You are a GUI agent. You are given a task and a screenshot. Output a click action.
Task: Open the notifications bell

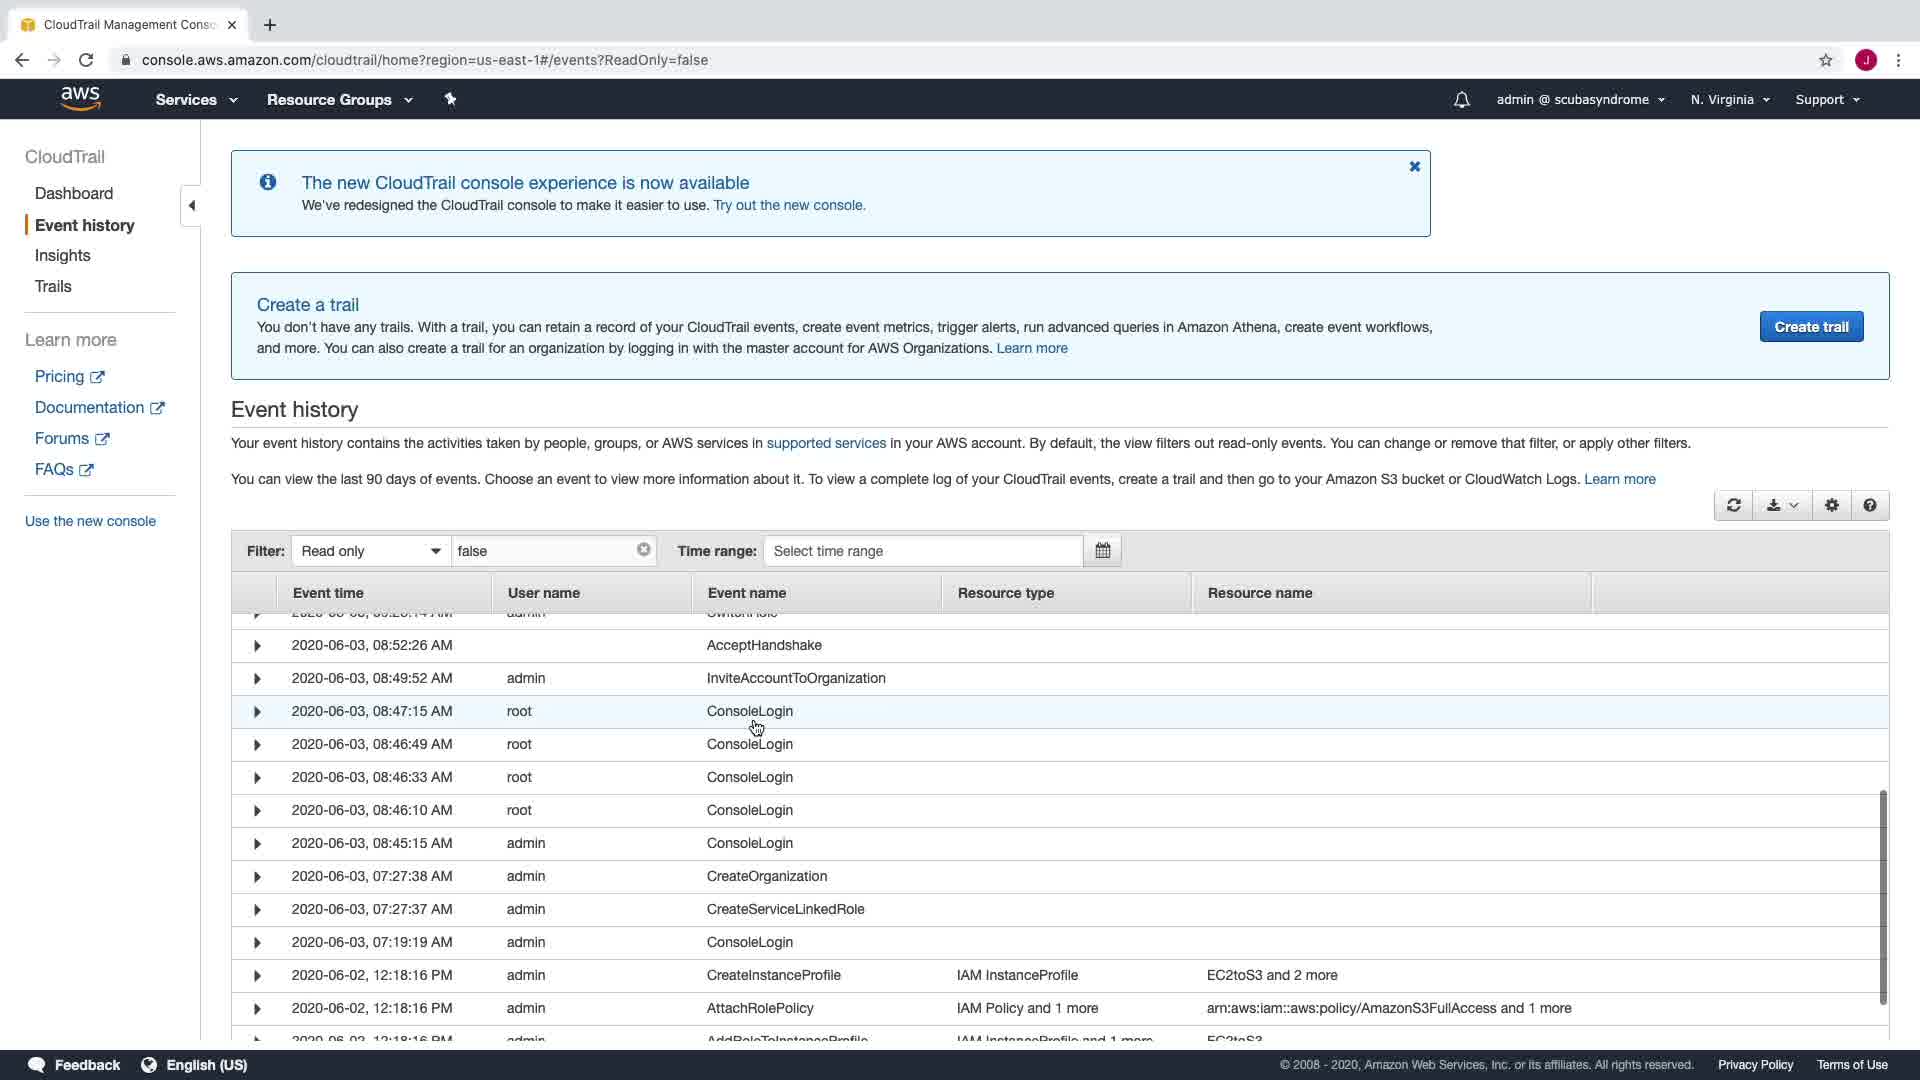click(1461, 100)
